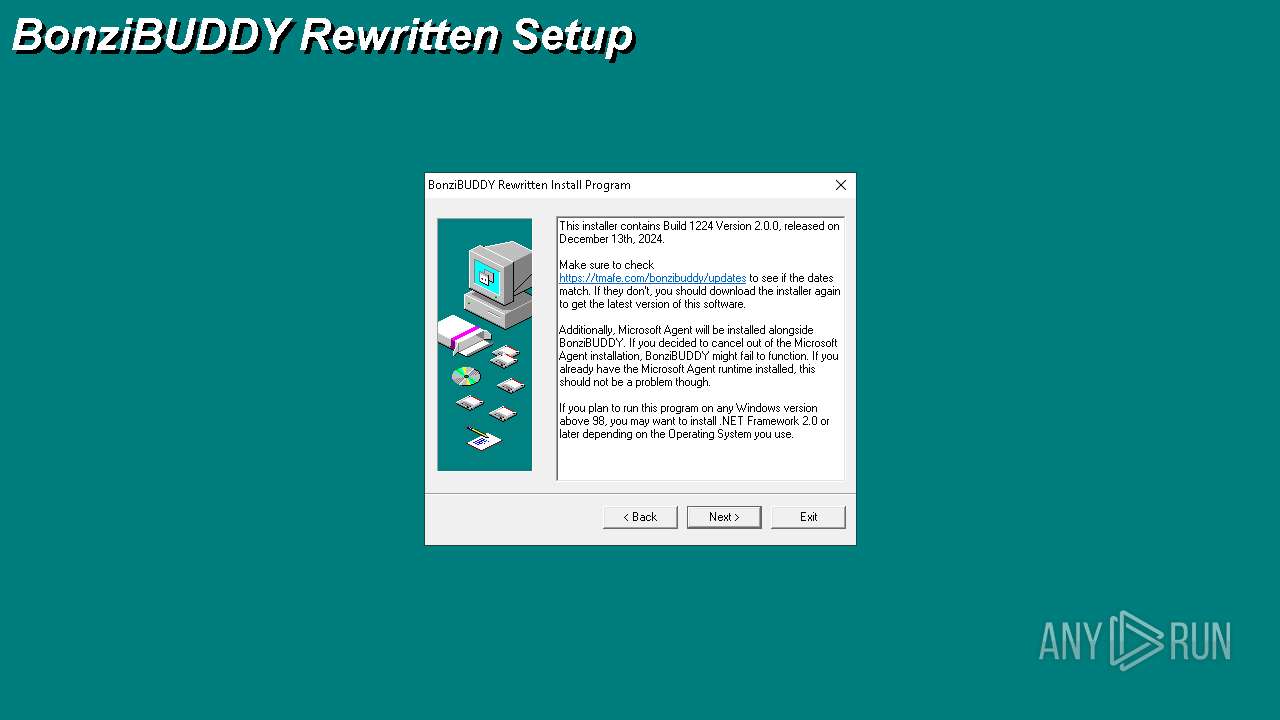The height and width of the screenshot is (720, 1280).
Task: Click the 'Make sure to check' line
Action: (606, 265)
